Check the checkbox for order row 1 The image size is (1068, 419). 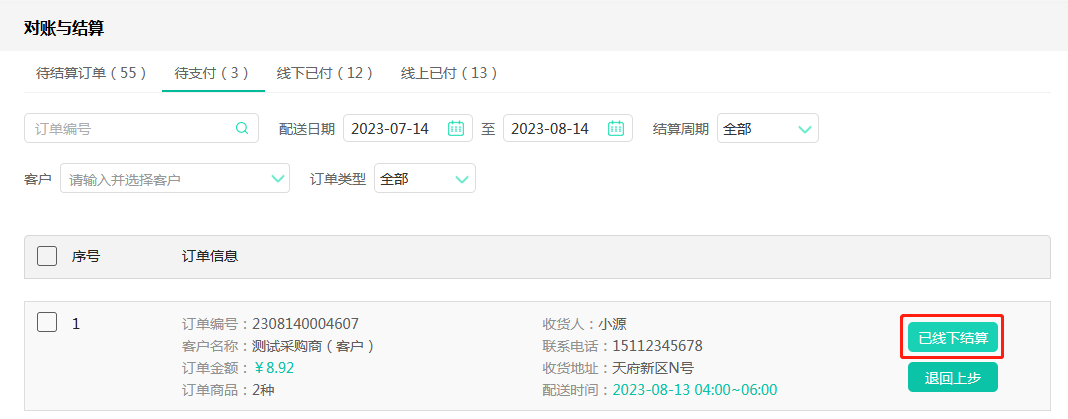(47, 323)
